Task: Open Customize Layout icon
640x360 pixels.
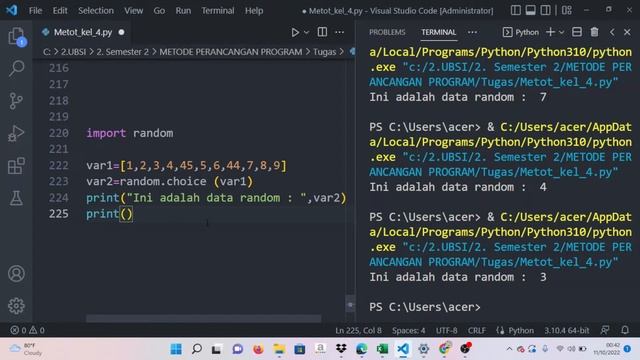Action: (567, 10)
